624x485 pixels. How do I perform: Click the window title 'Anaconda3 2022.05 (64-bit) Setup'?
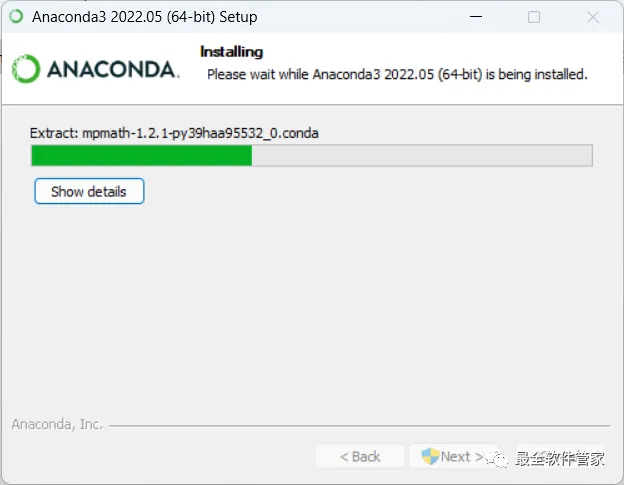click(144, 17)
